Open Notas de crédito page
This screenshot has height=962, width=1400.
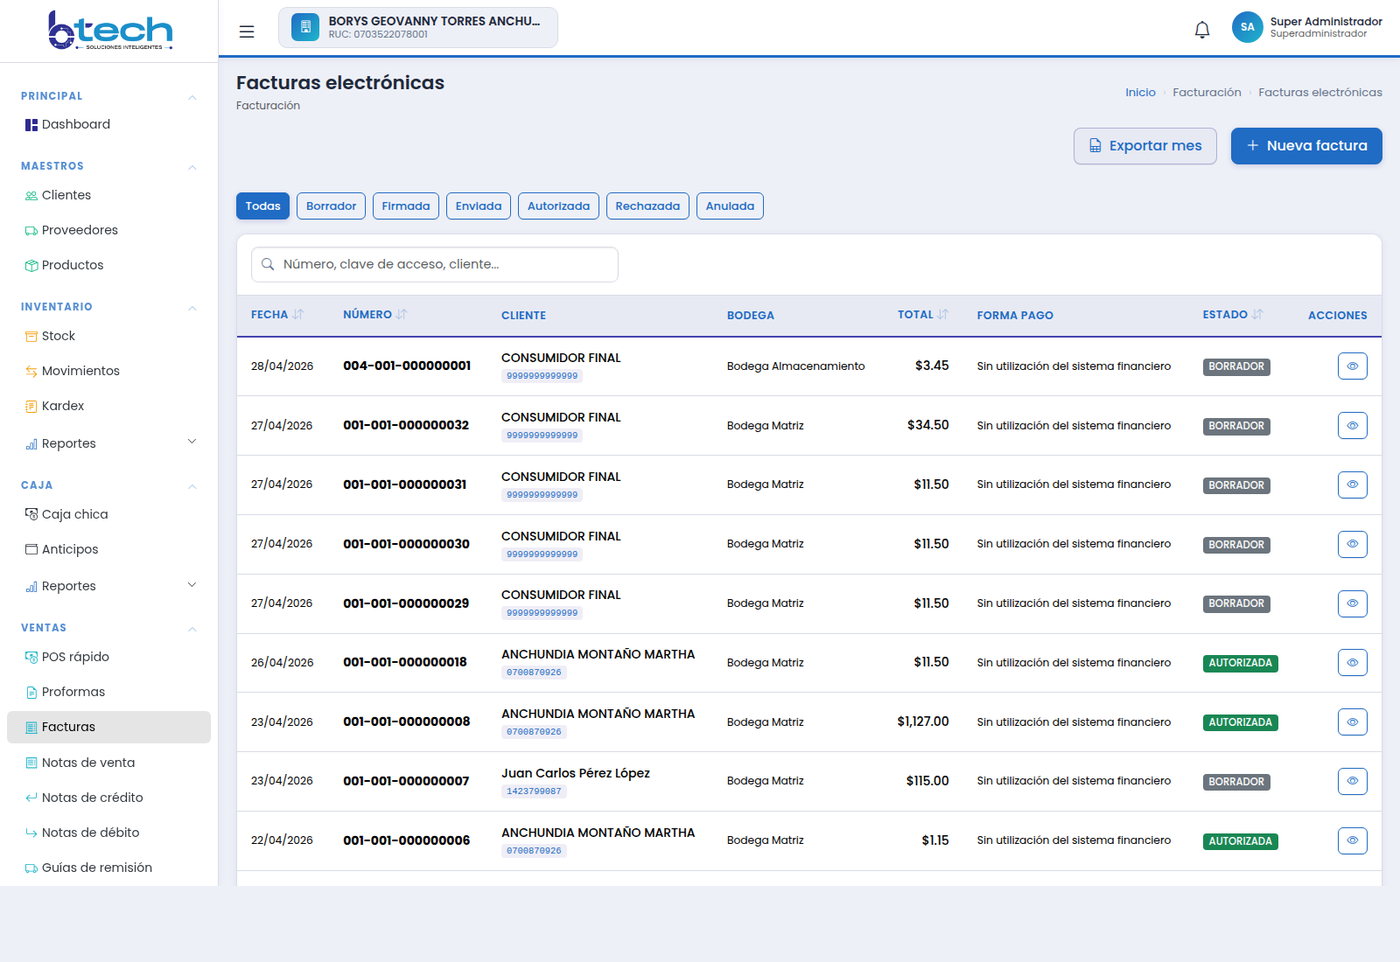[92, 797]
